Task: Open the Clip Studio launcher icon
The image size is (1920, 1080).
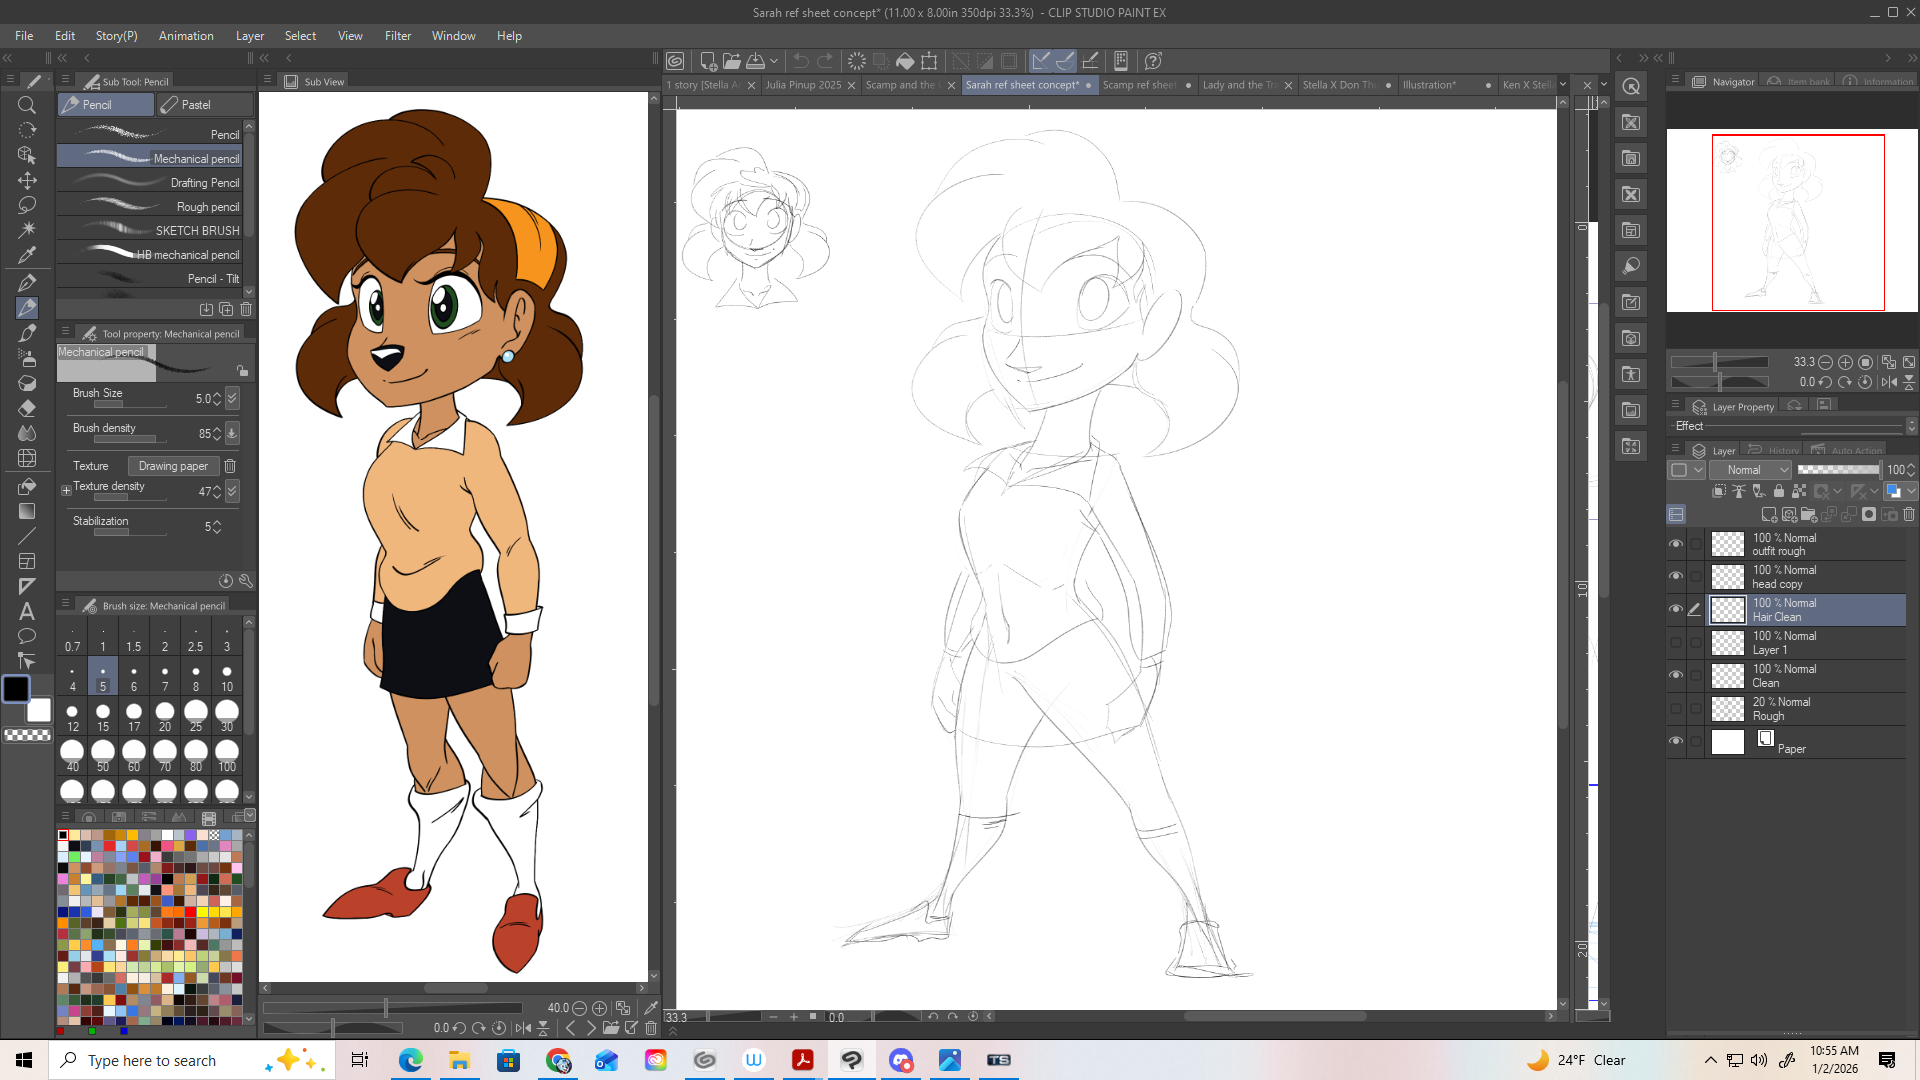Action: (676, 61)
